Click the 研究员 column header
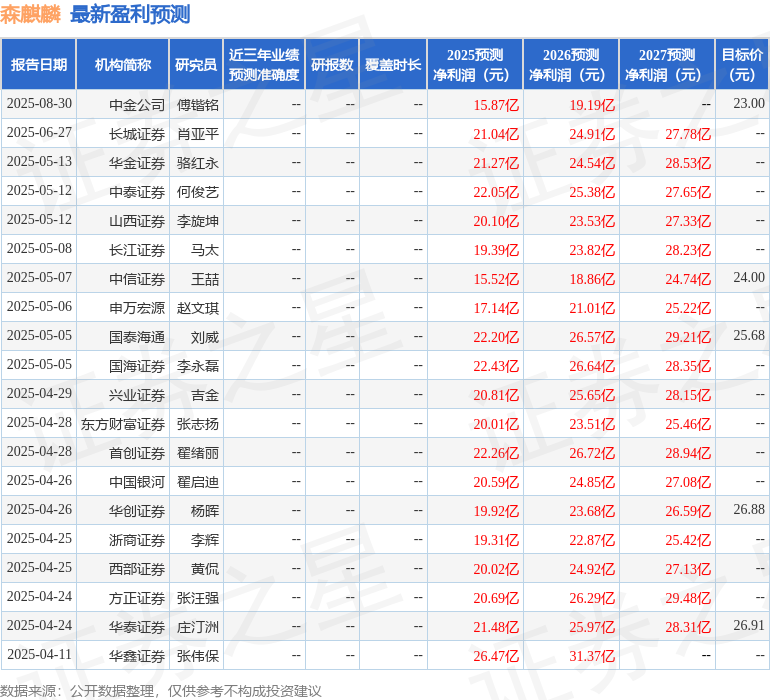This screenshot has height=700, width=770. point(196,64)
